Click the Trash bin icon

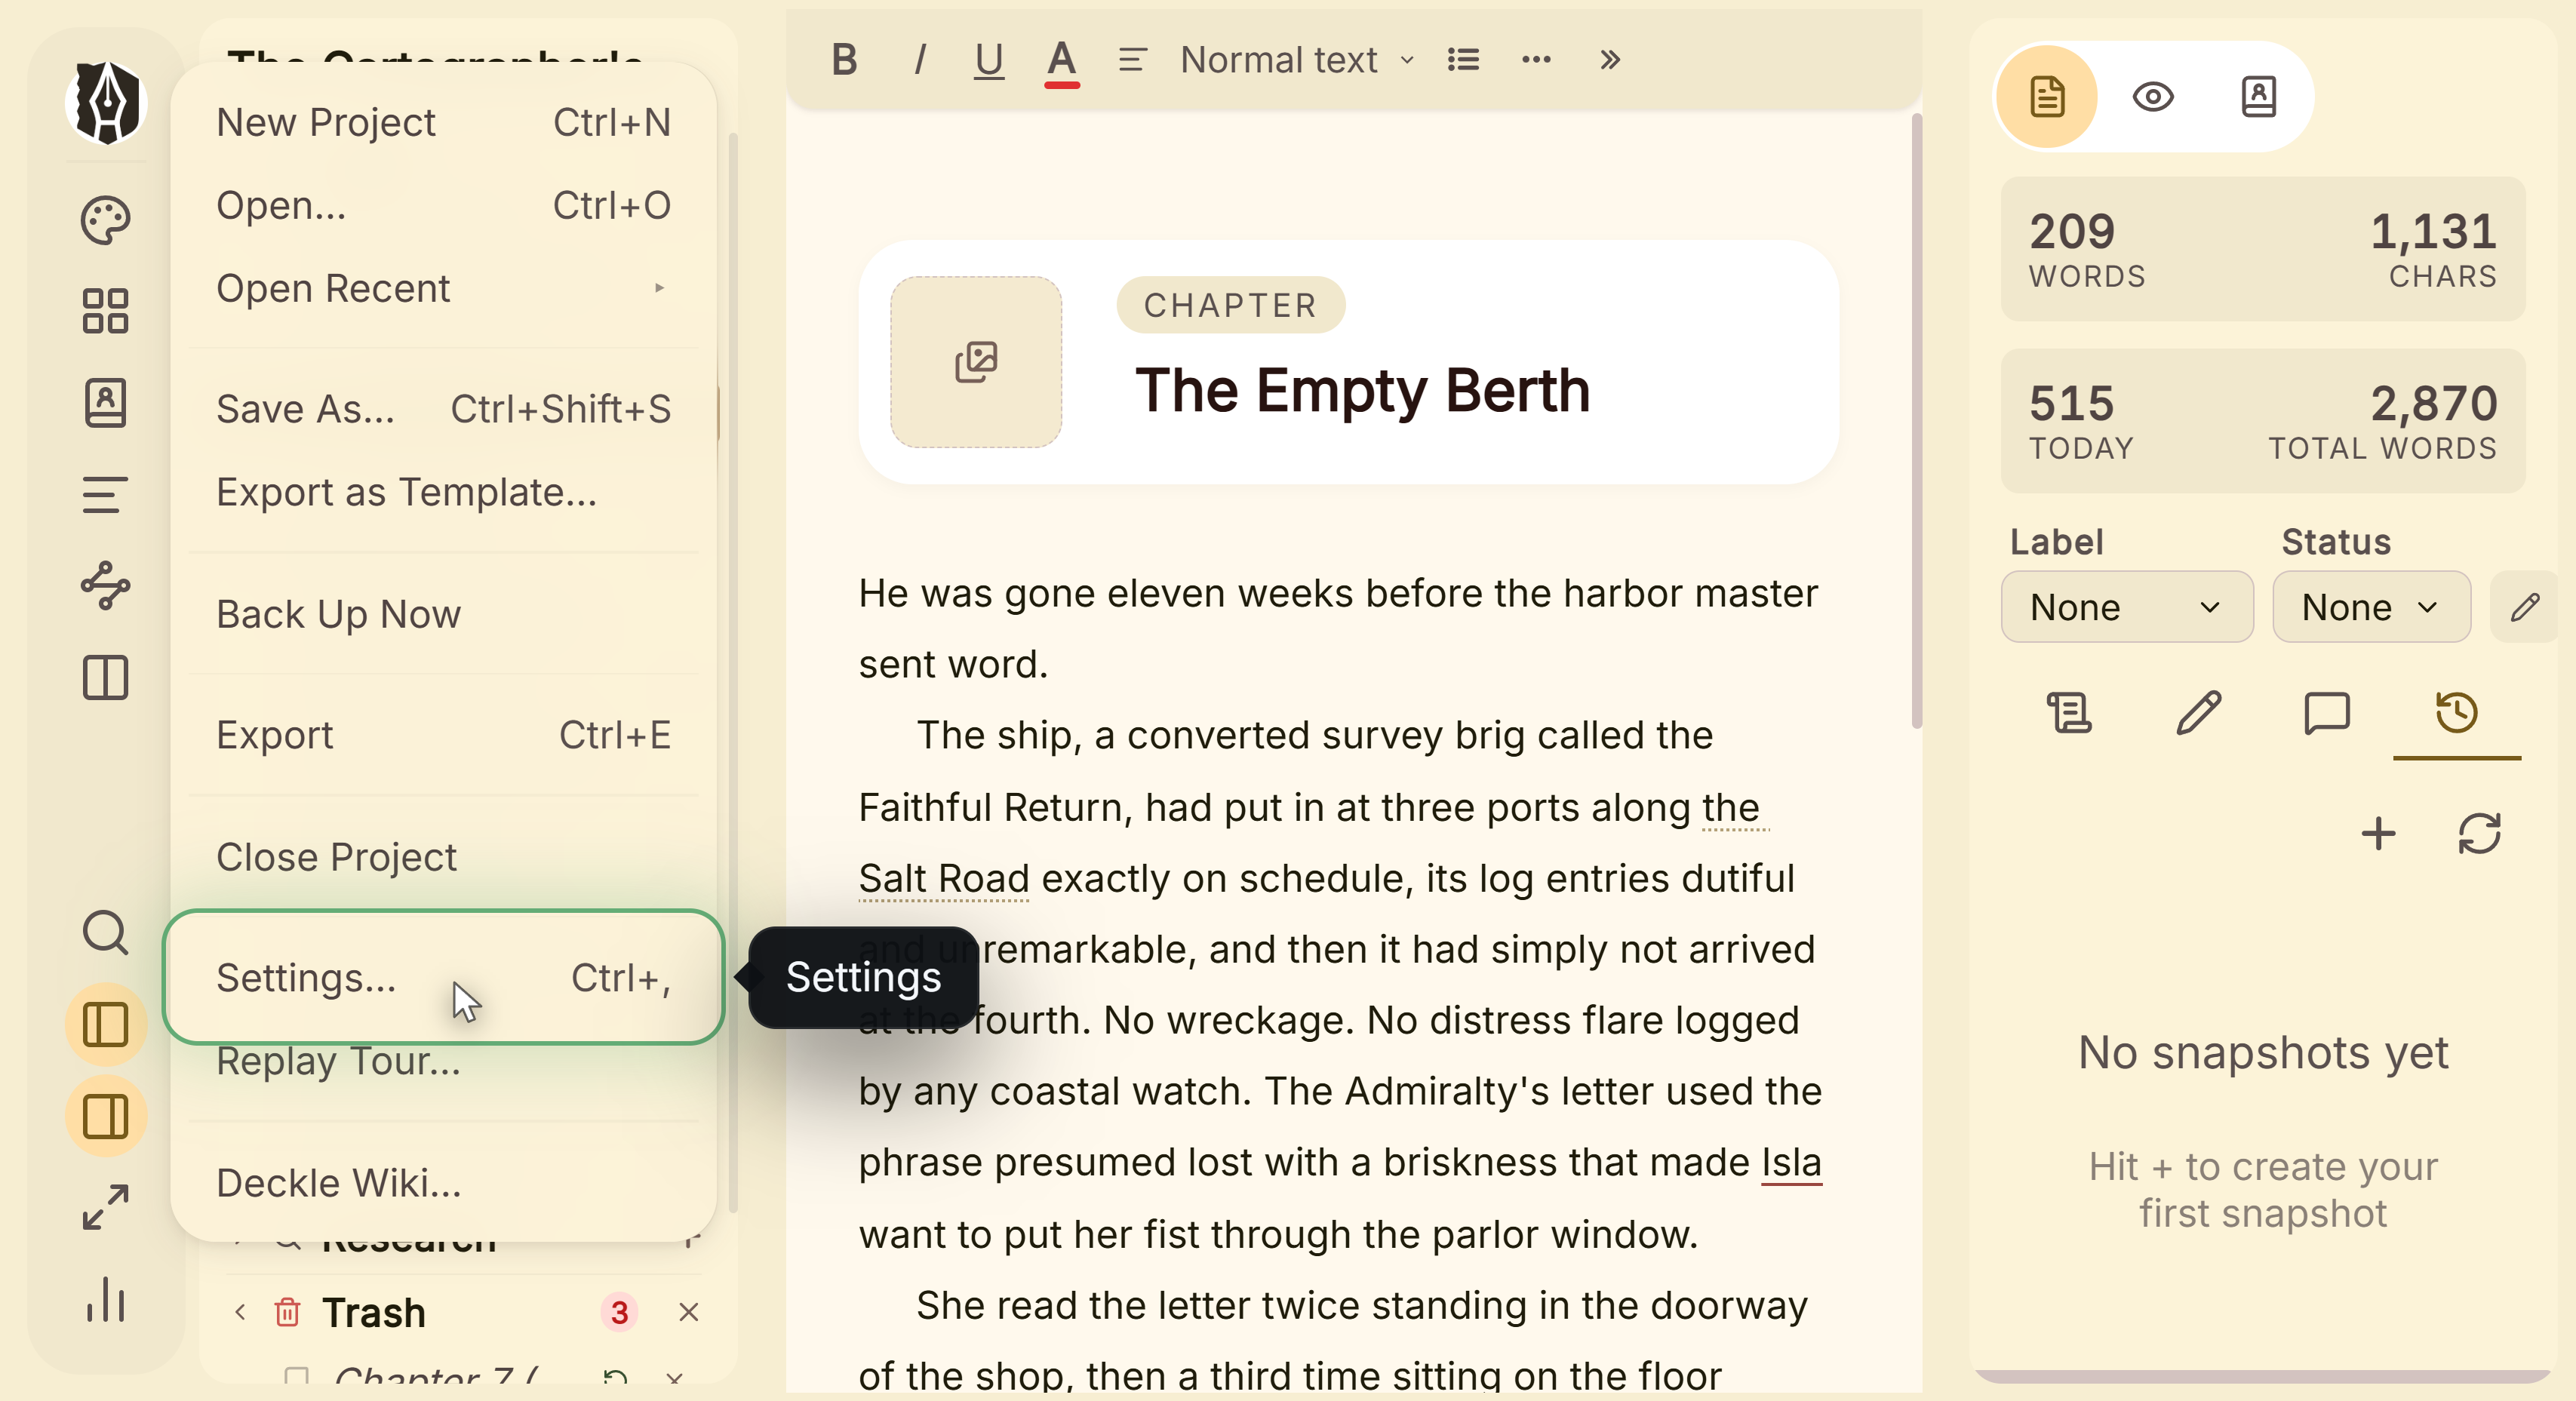(x=287, y=1311)
